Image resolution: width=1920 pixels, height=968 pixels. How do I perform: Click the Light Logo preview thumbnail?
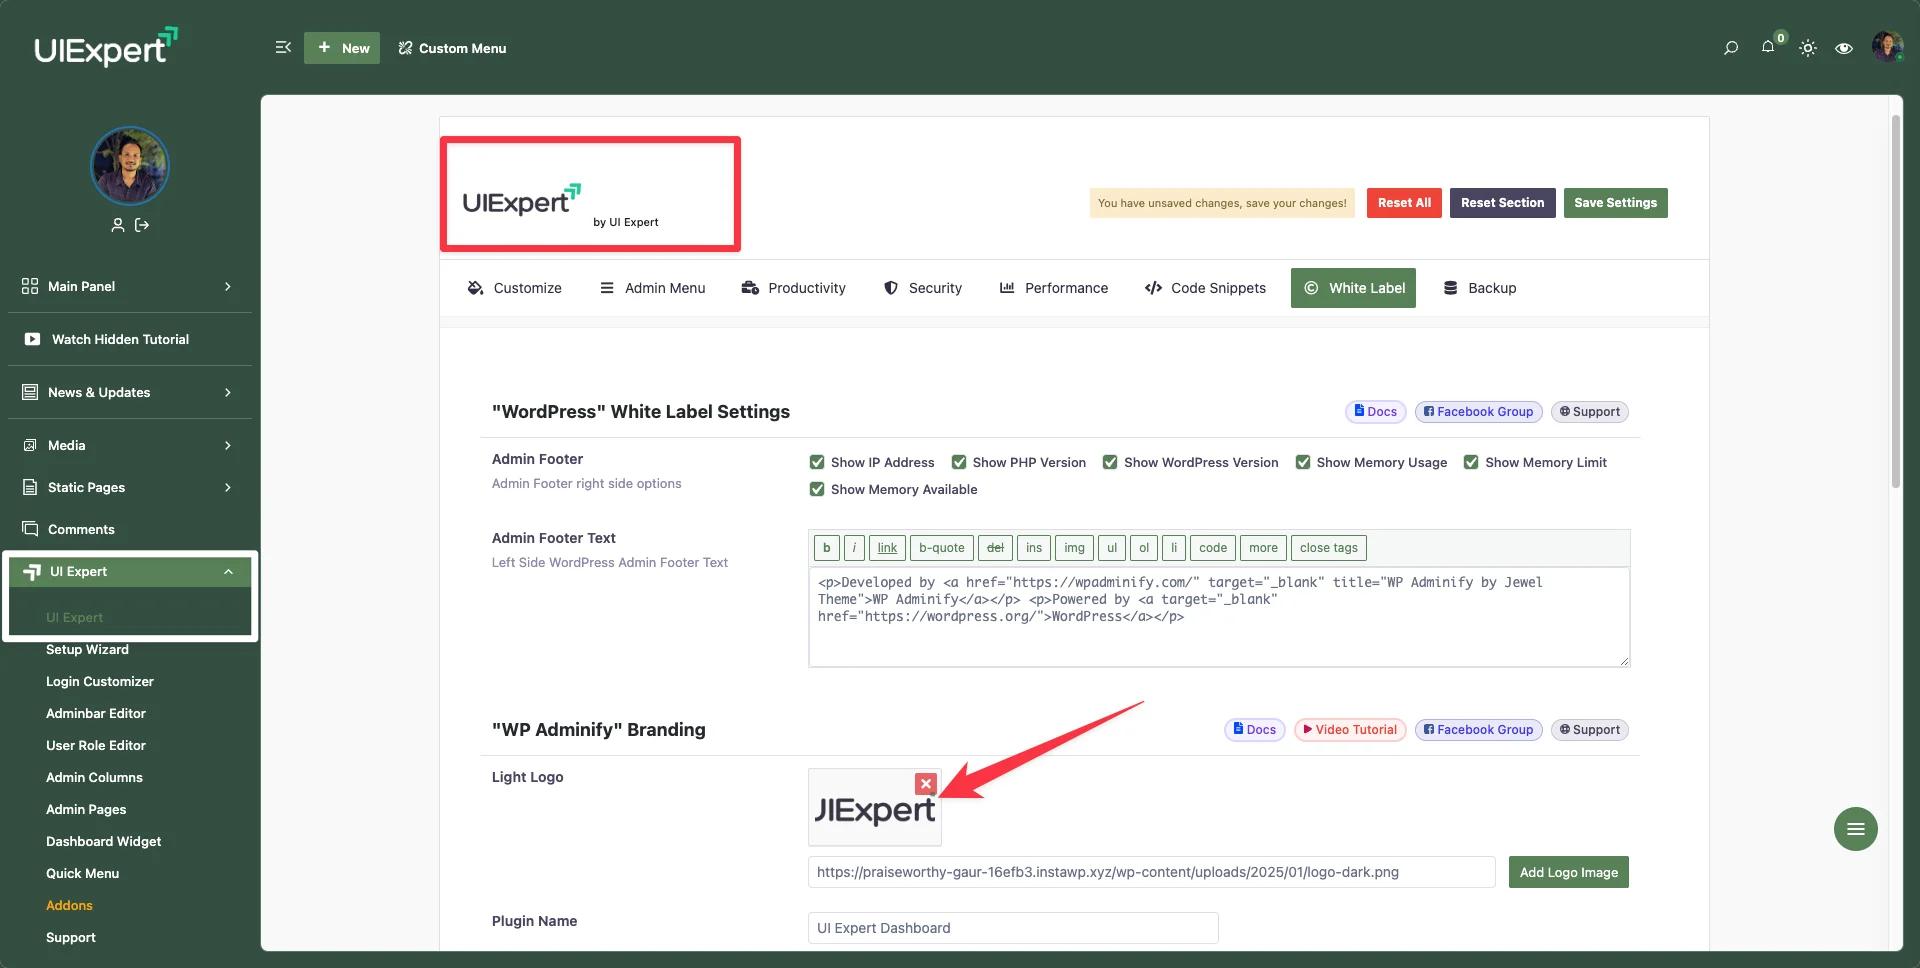[x=875, y=808]
